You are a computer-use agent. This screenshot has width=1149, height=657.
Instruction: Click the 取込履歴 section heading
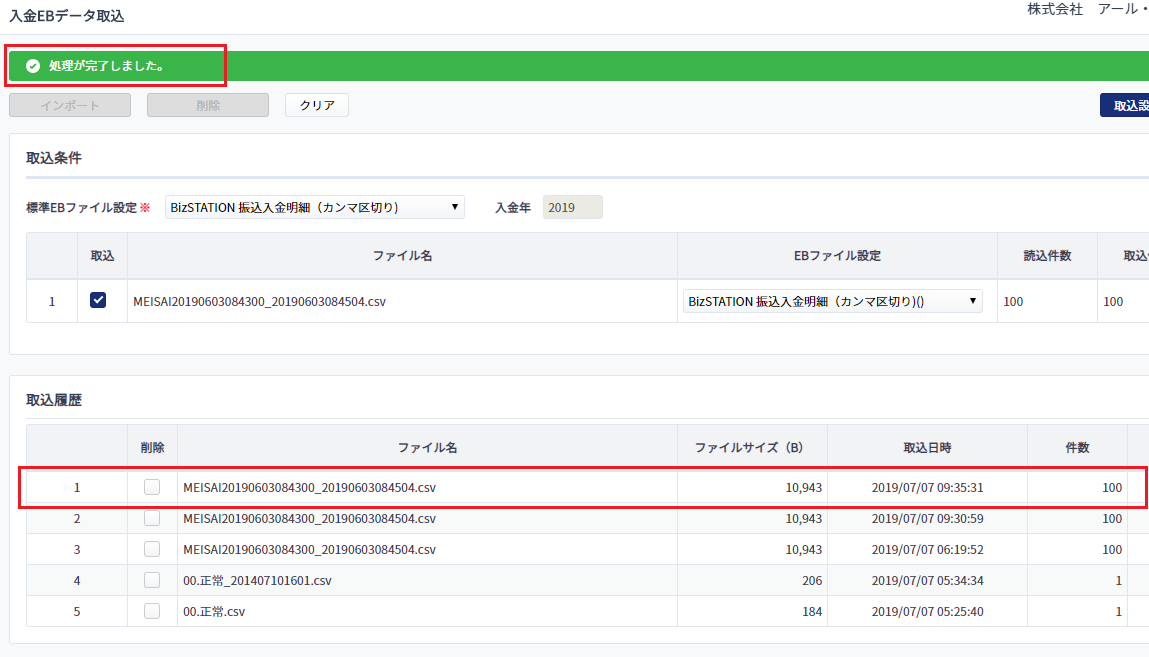pyautogui.click(x=54, y=400)
